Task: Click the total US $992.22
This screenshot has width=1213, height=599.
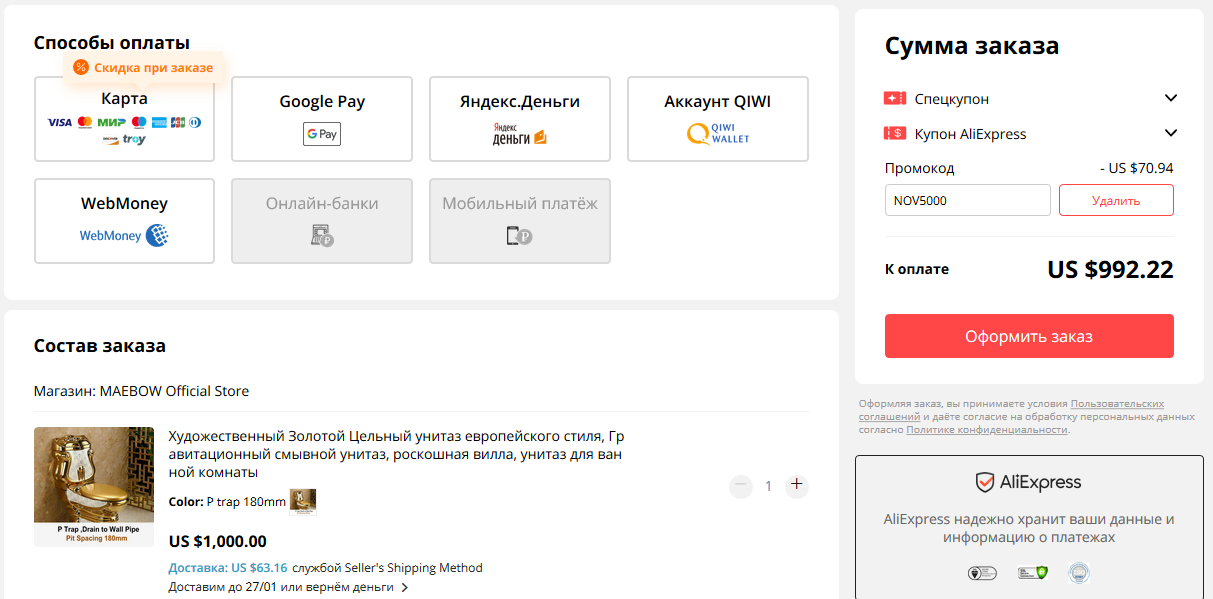Action: click(1110, 269)
